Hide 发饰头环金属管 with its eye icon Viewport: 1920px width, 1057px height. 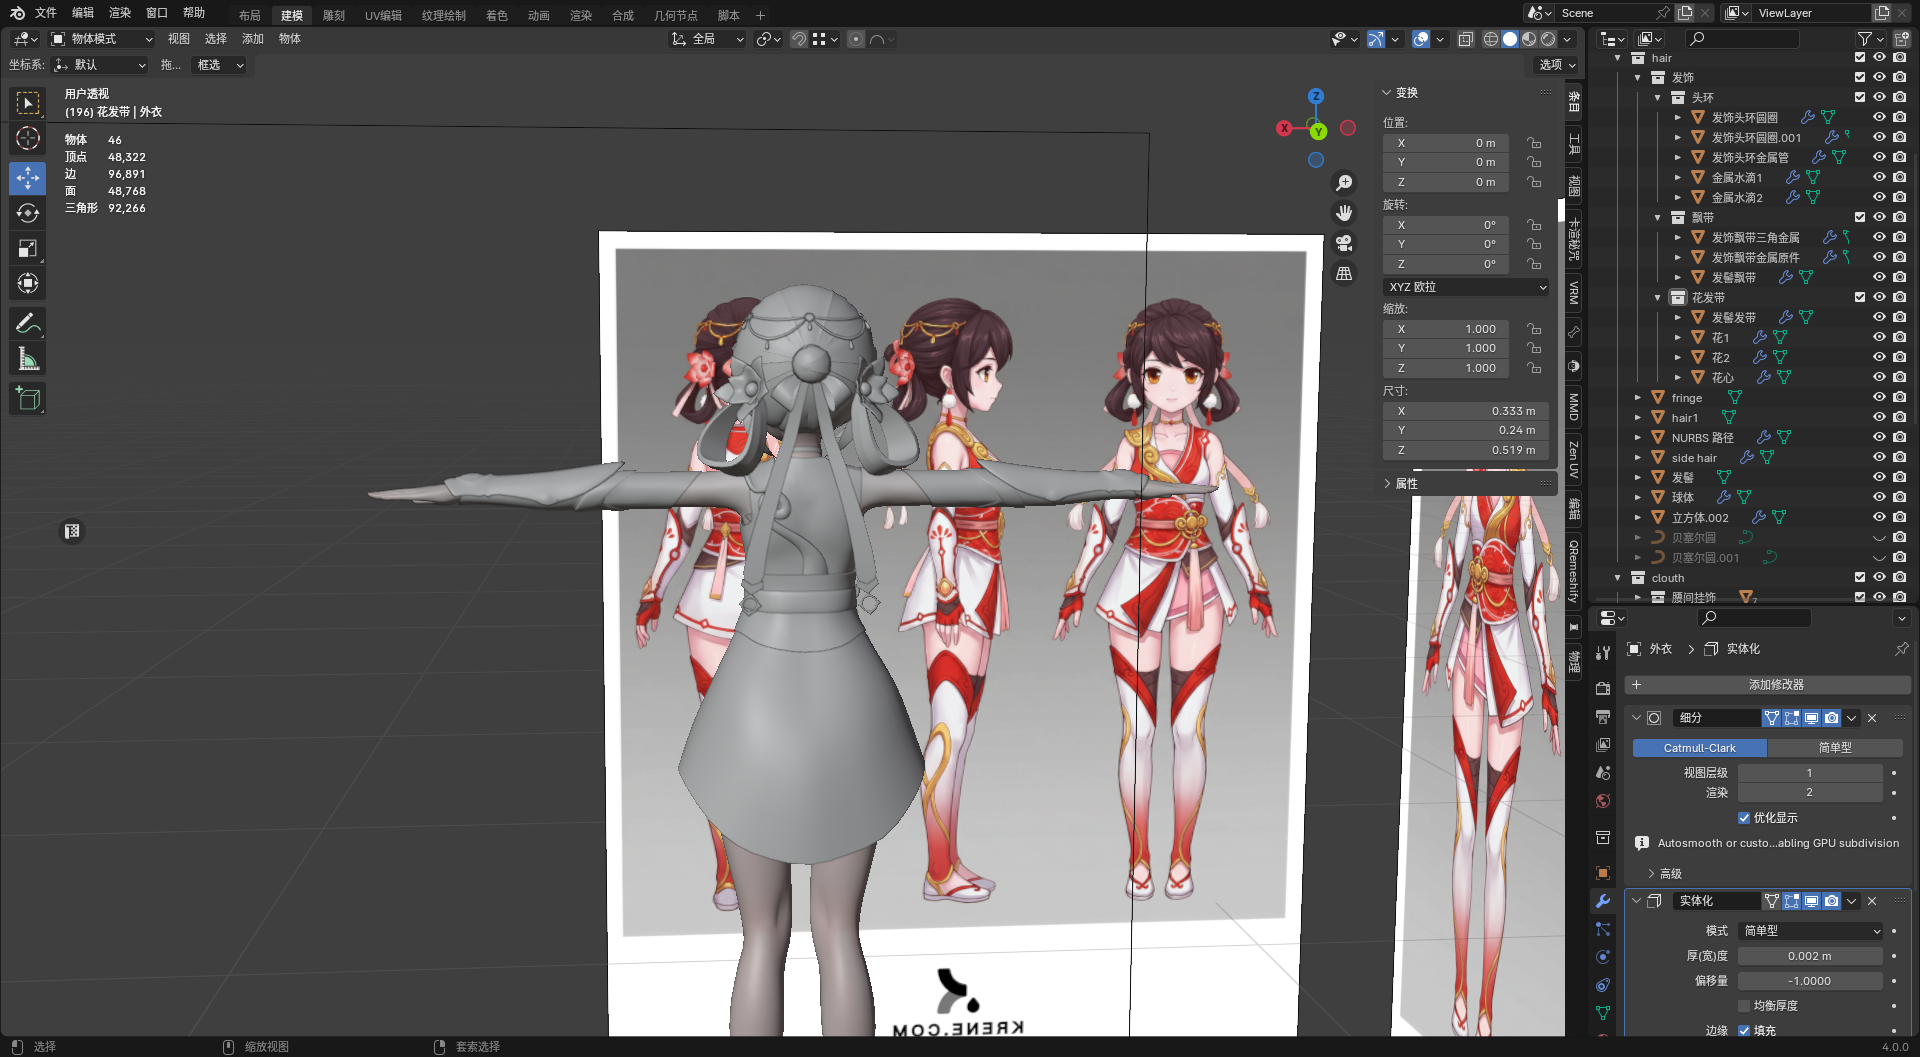click(x=1880, y=157)
